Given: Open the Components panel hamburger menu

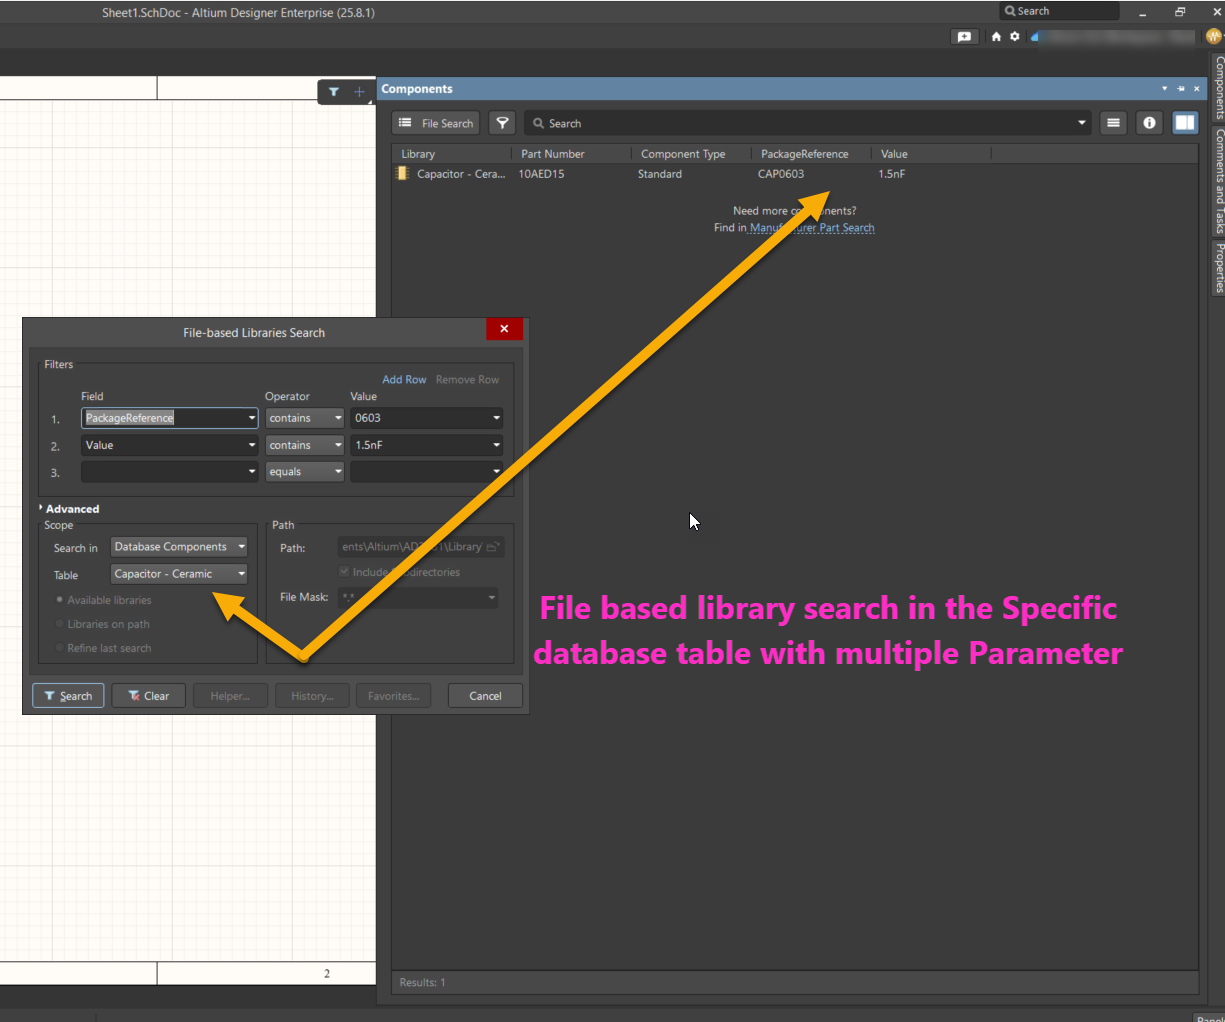Looking at the screenshot, I should (1113, 123).
